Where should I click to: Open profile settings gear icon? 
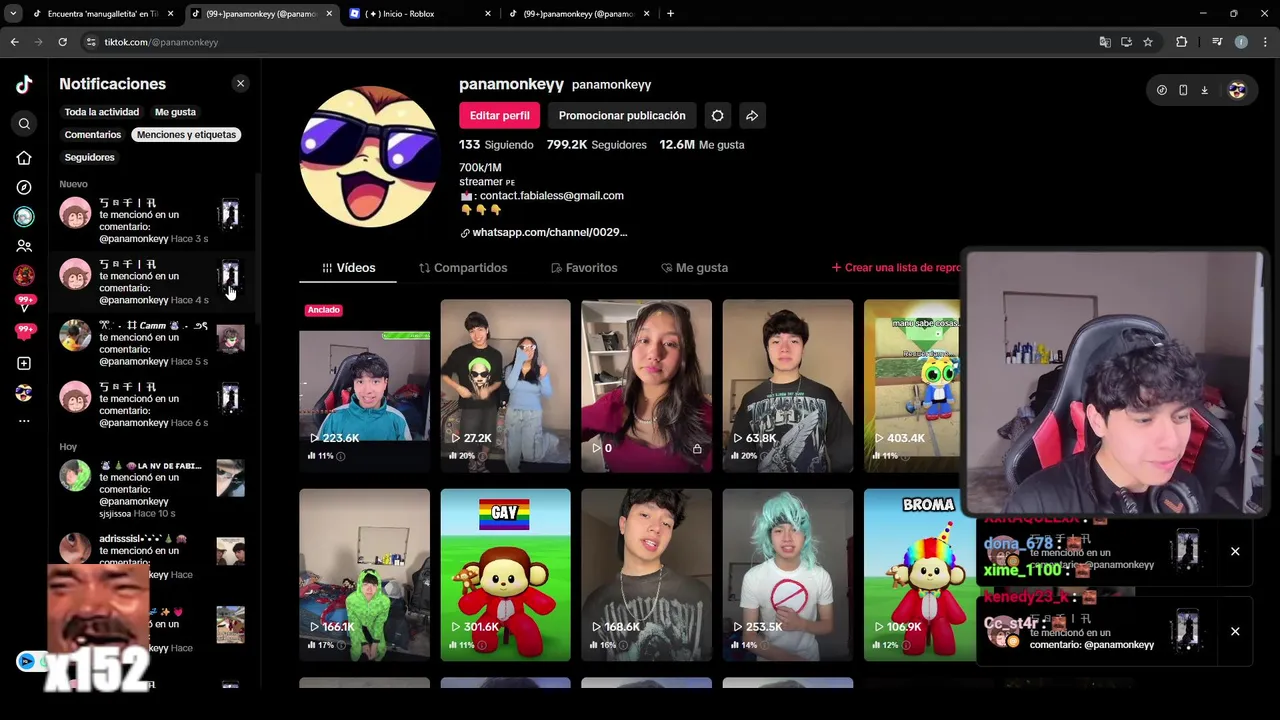pos(718,116)
